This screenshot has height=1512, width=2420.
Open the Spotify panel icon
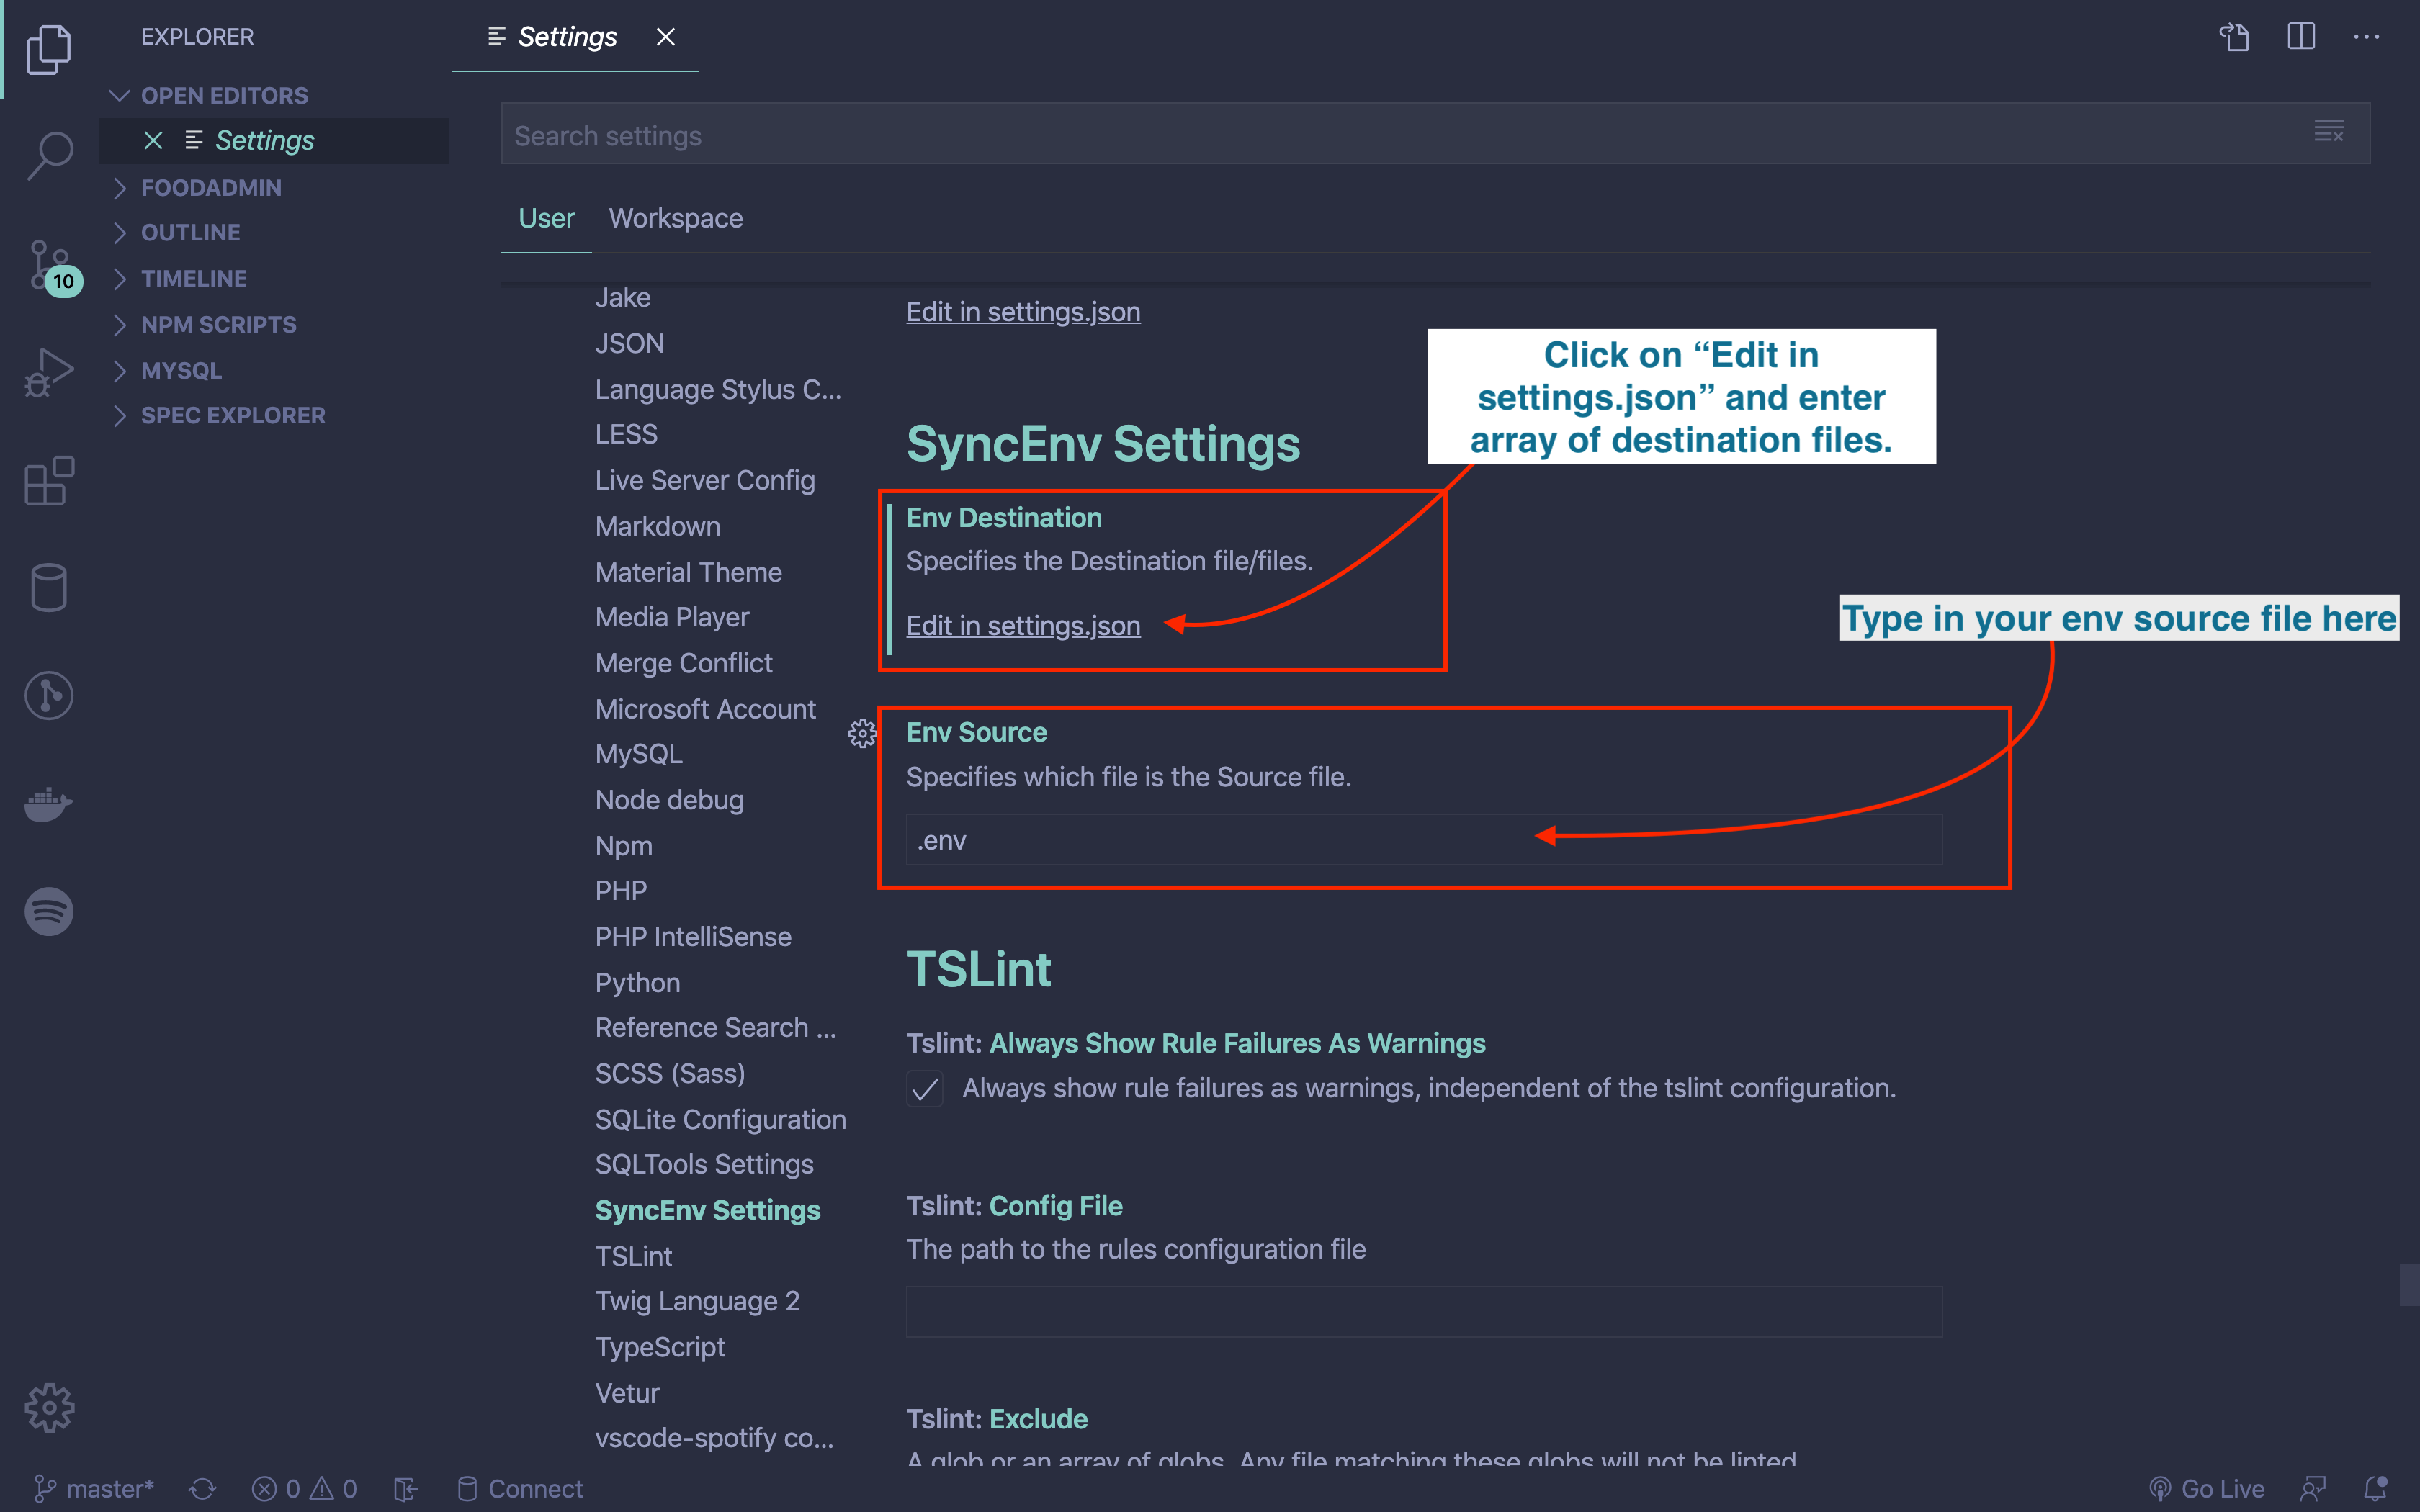coord(49,911)
